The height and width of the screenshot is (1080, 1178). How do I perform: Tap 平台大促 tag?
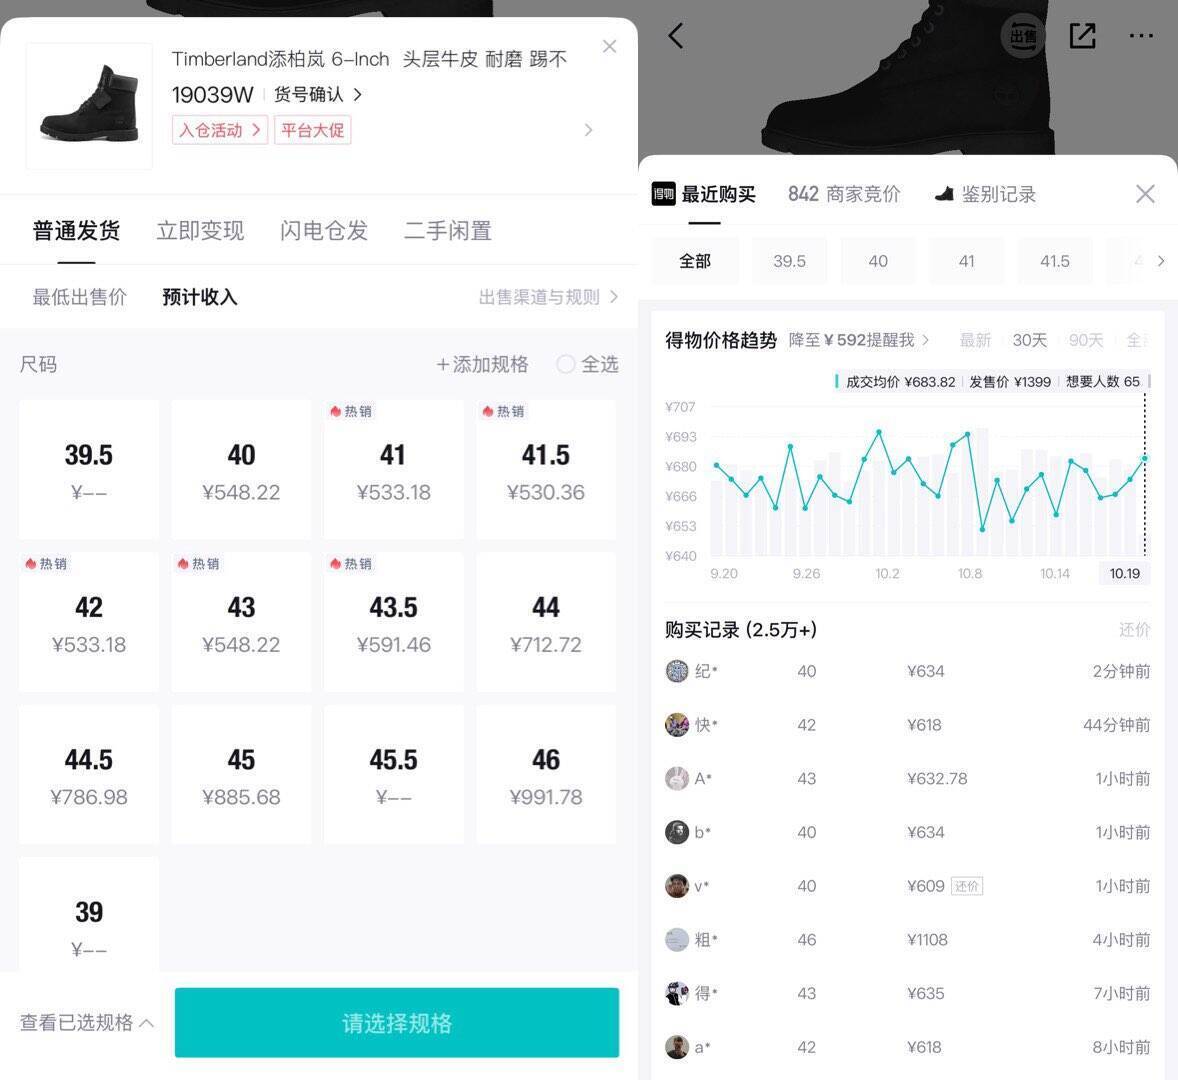[313, 130]
